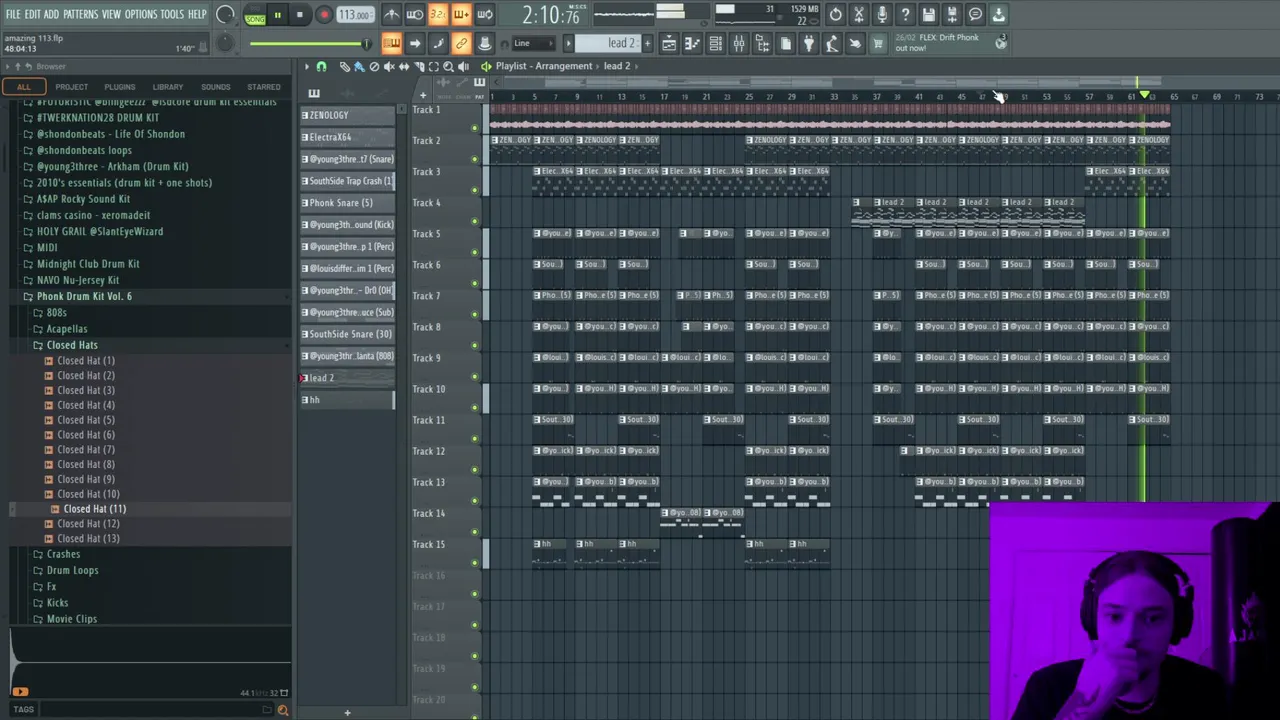
Task: Open the PATTERNS menu
Action: point(80,14)
